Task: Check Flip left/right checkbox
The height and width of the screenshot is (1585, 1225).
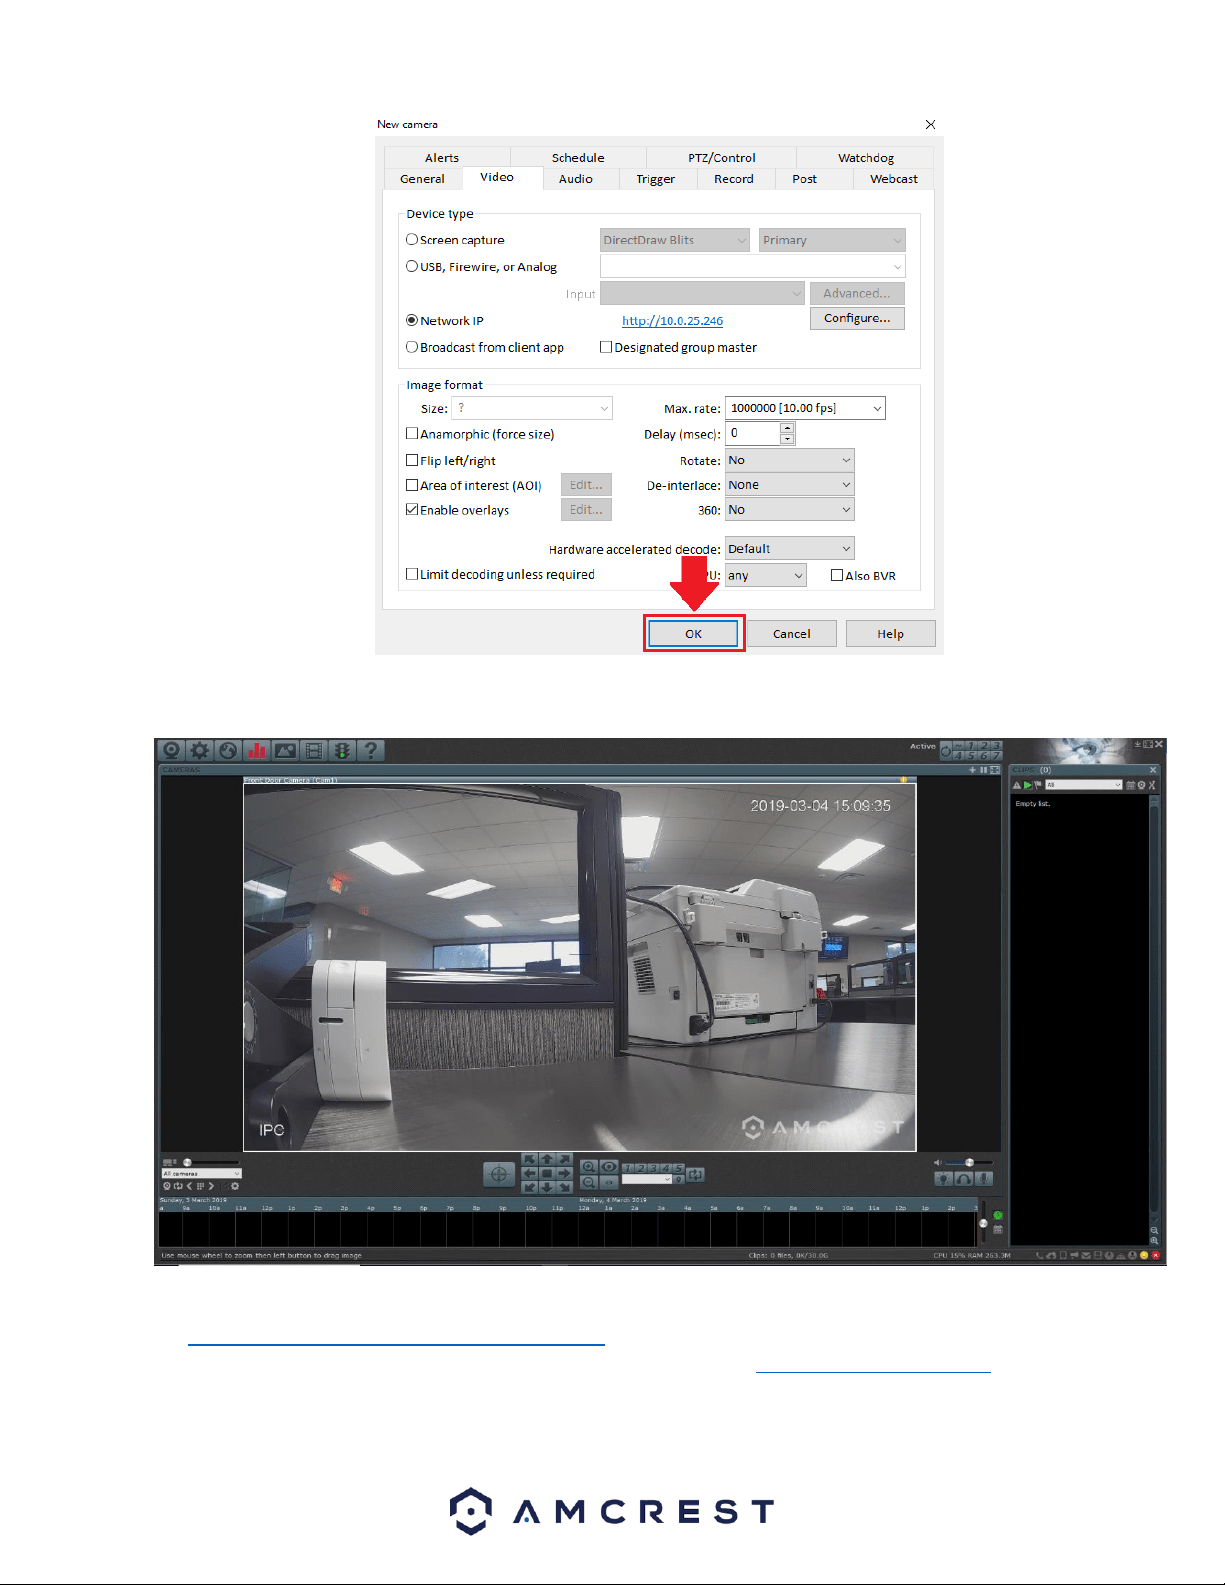Action: 411,460
